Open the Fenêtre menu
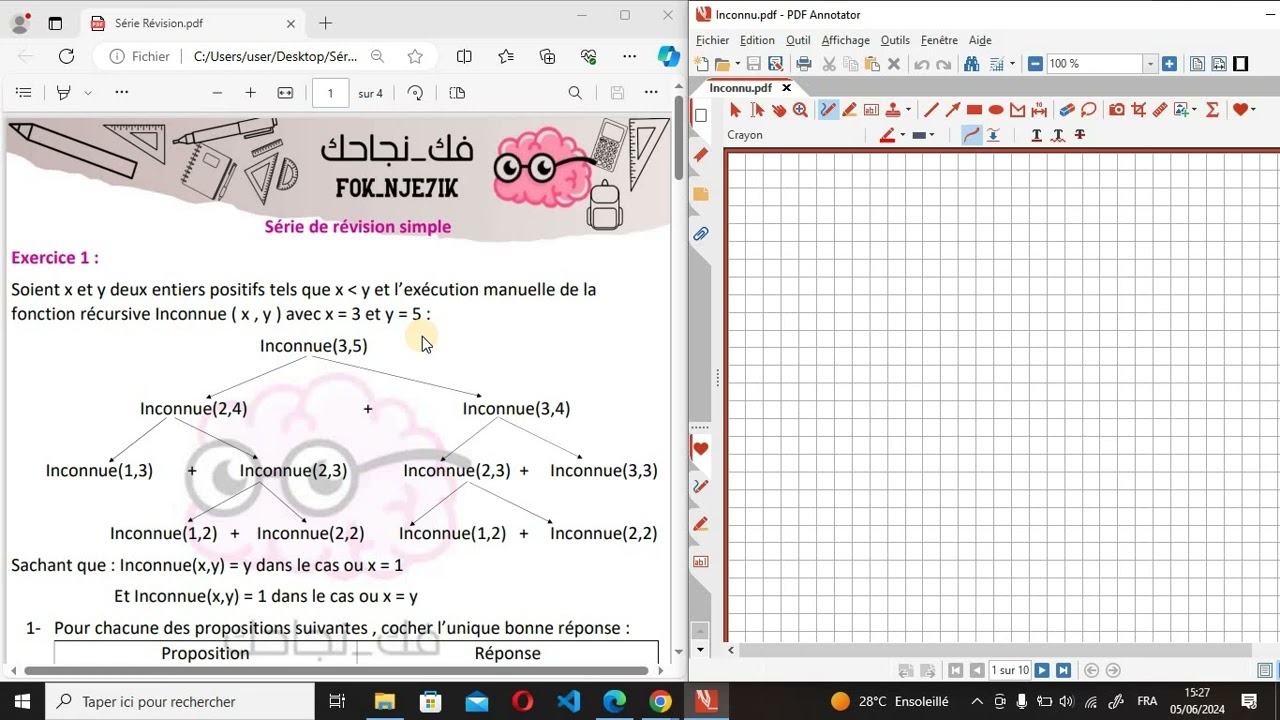This screenshot has width=1280, height=720. pyautogui.click(x=939, y=40)
